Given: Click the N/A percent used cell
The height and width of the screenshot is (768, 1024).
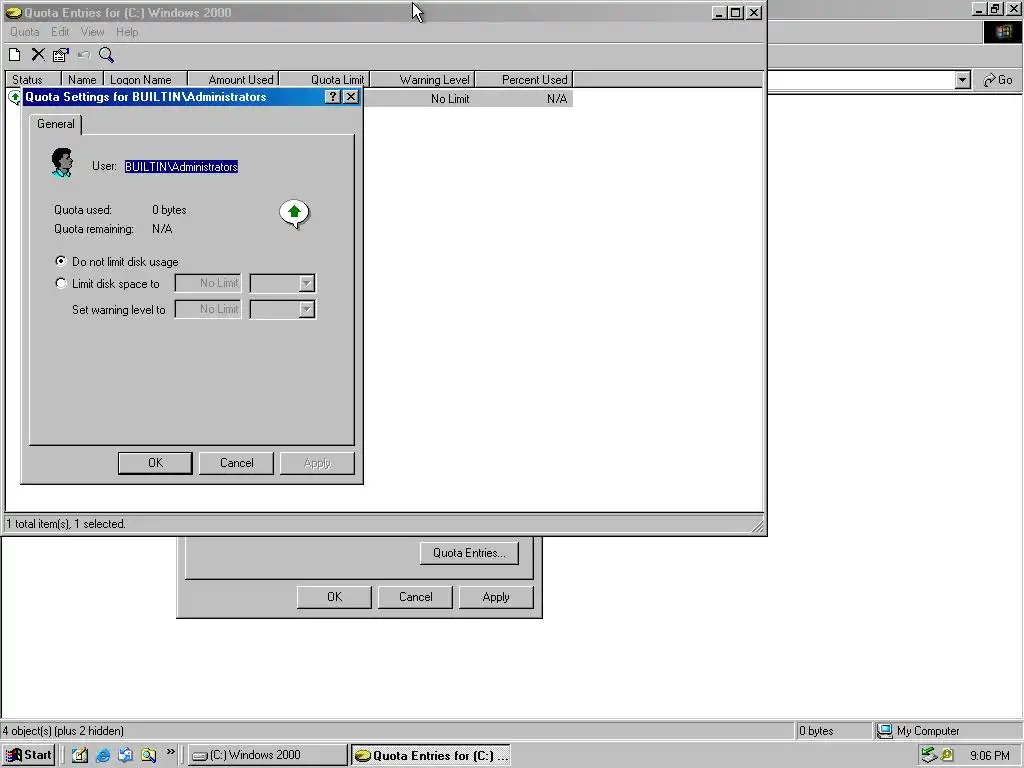Looking at the screenshot, I should (557, 99).
